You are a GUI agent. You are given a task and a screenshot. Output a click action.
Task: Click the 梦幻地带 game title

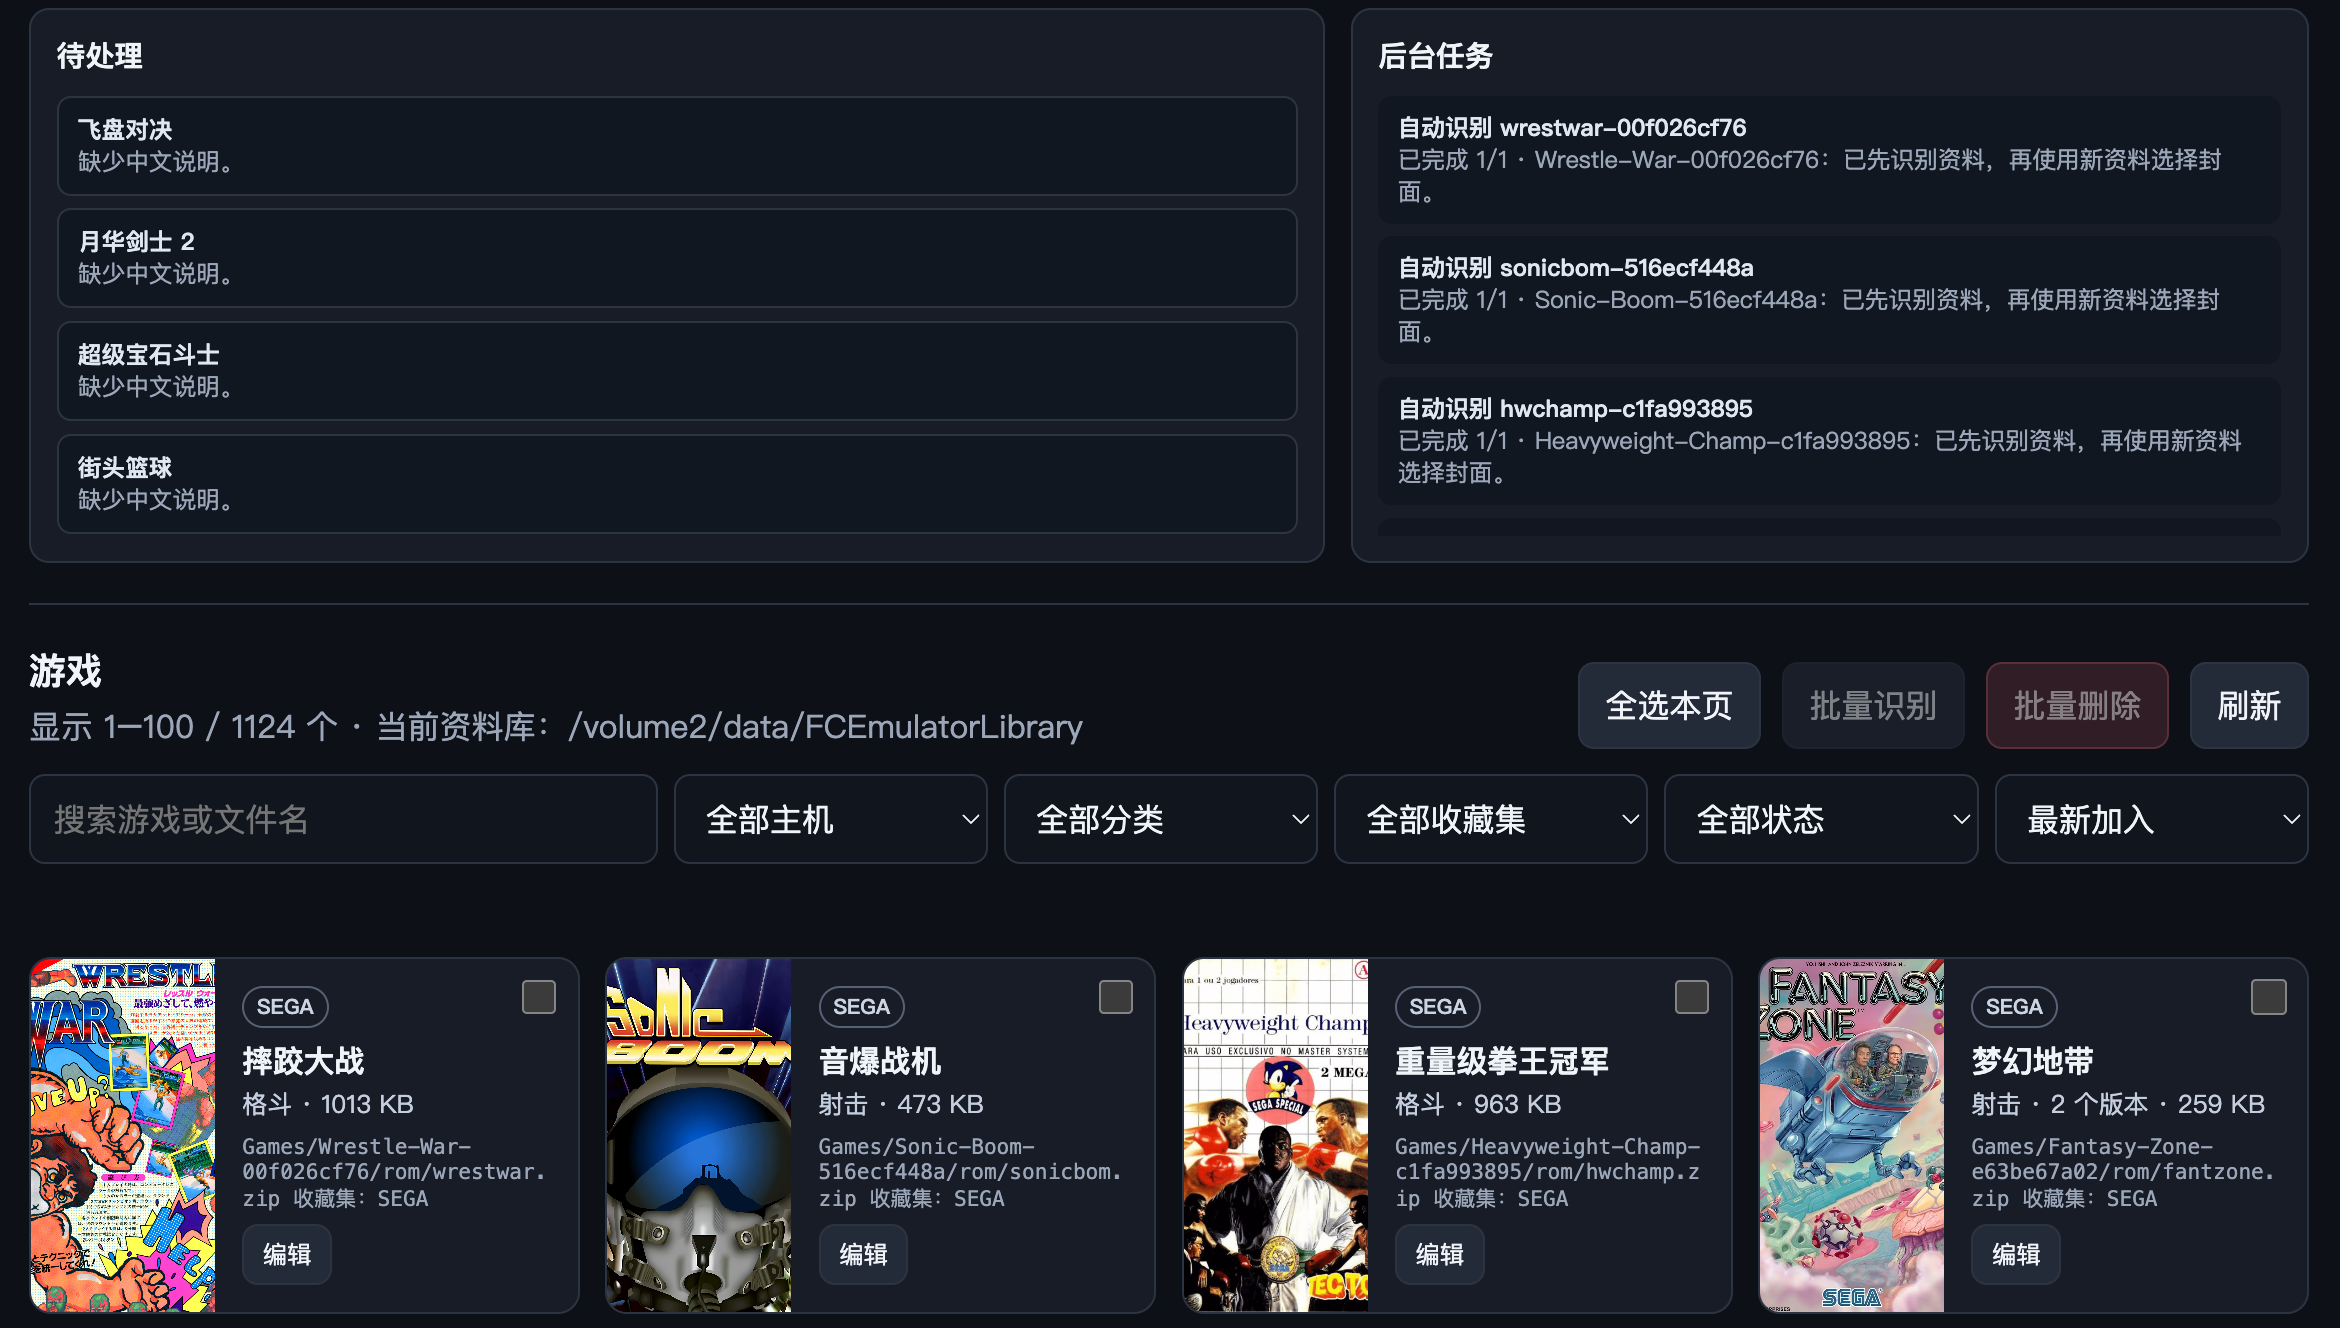click(2033, 1061)
